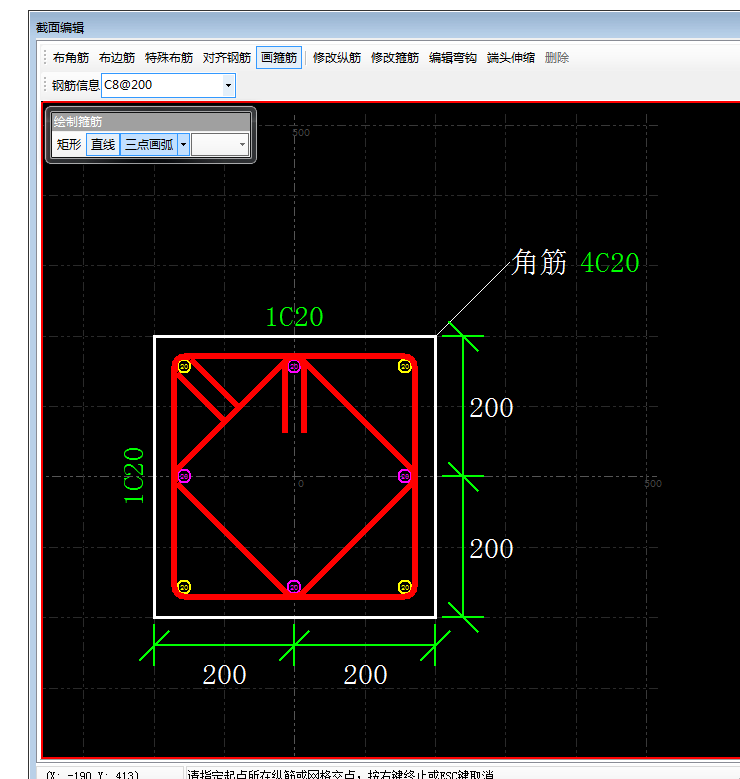This screenshot has height=779, width=740.
Task: Click the lower vertical 200 dimension
Action: click(x=491, y=549)
